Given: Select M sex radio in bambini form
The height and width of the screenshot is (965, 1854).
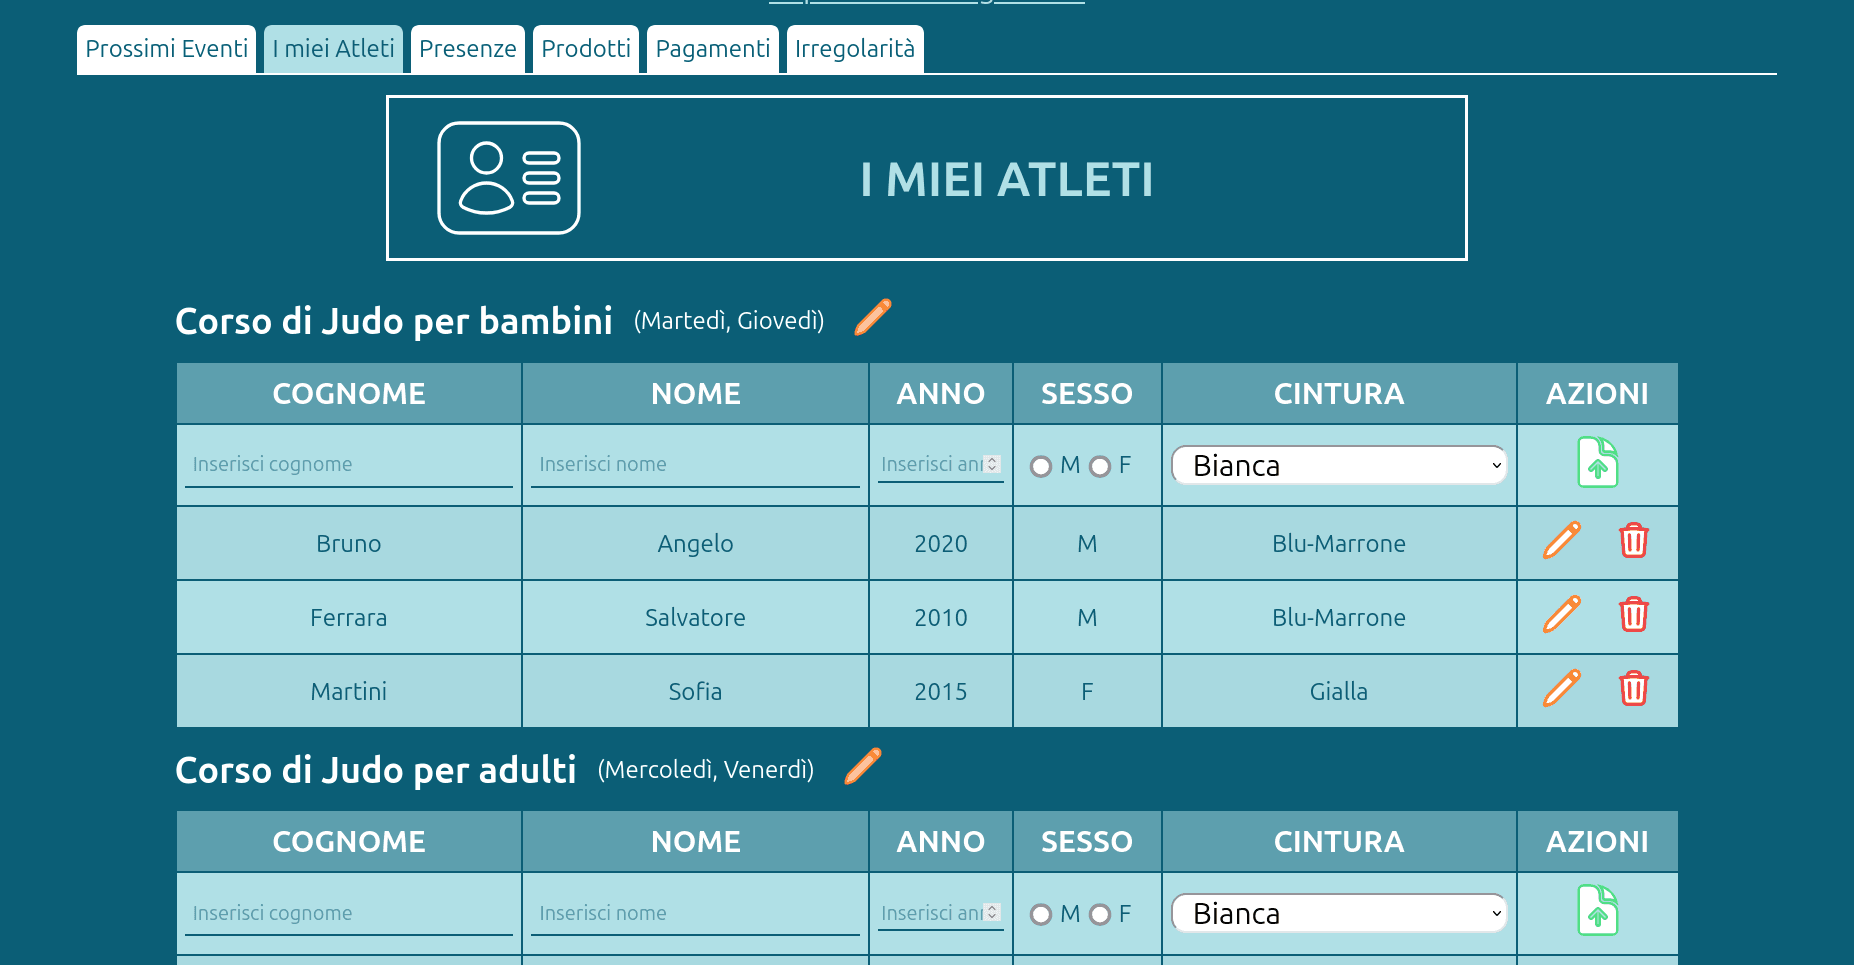Looking at the screenshot, I should click(x=1041, y=466).
